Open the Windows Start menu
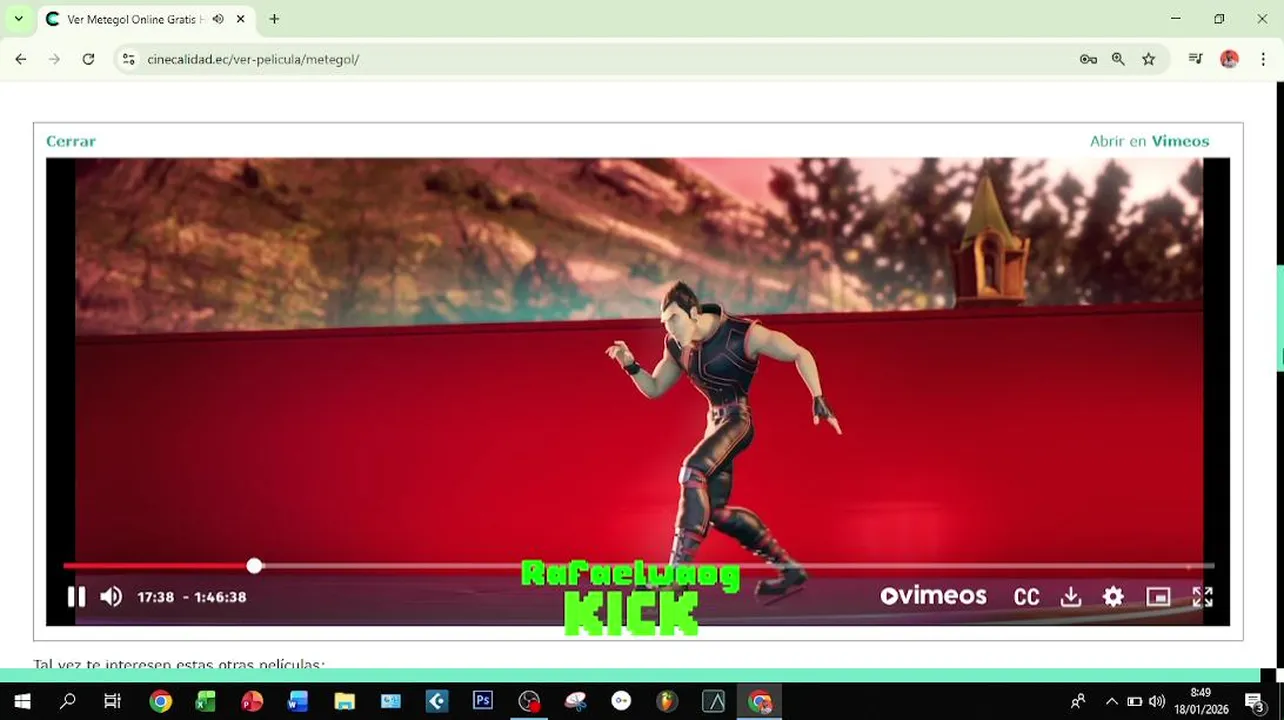 coord(22,702)
